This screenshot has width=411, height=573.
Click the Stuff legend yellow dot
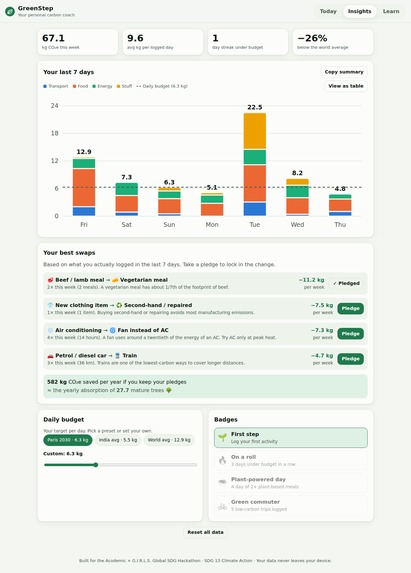click(x=118, y=86)
